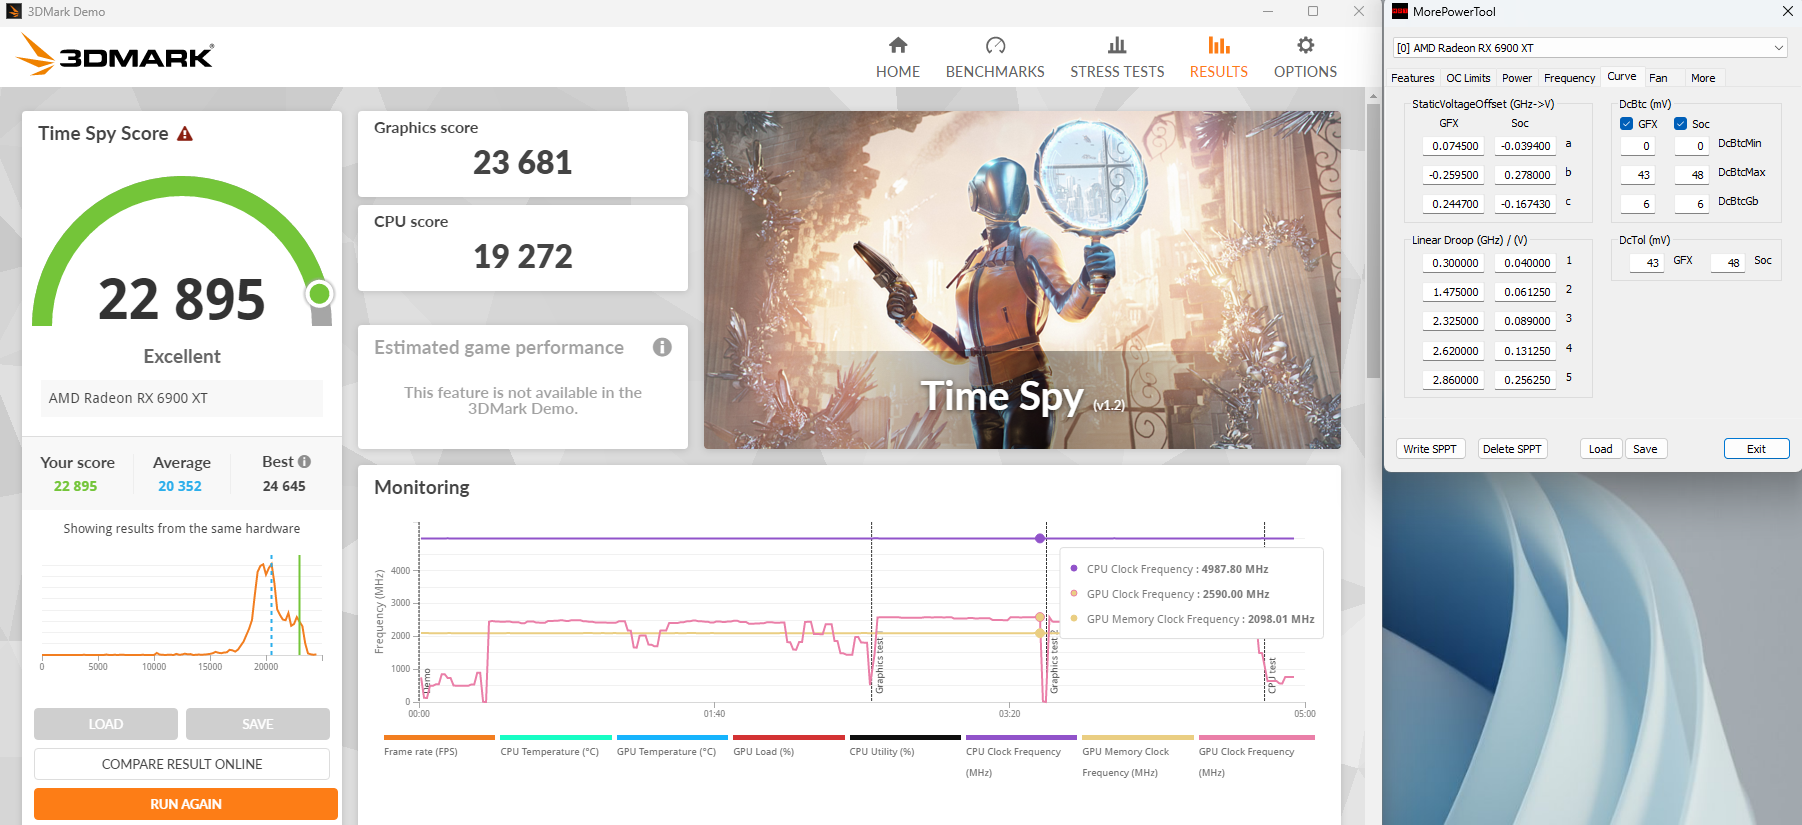Click Linear Droop voltage field 0.061250
Image resolution: width=1802 pixels, height=825 pixels.
tap(1525, 292)
